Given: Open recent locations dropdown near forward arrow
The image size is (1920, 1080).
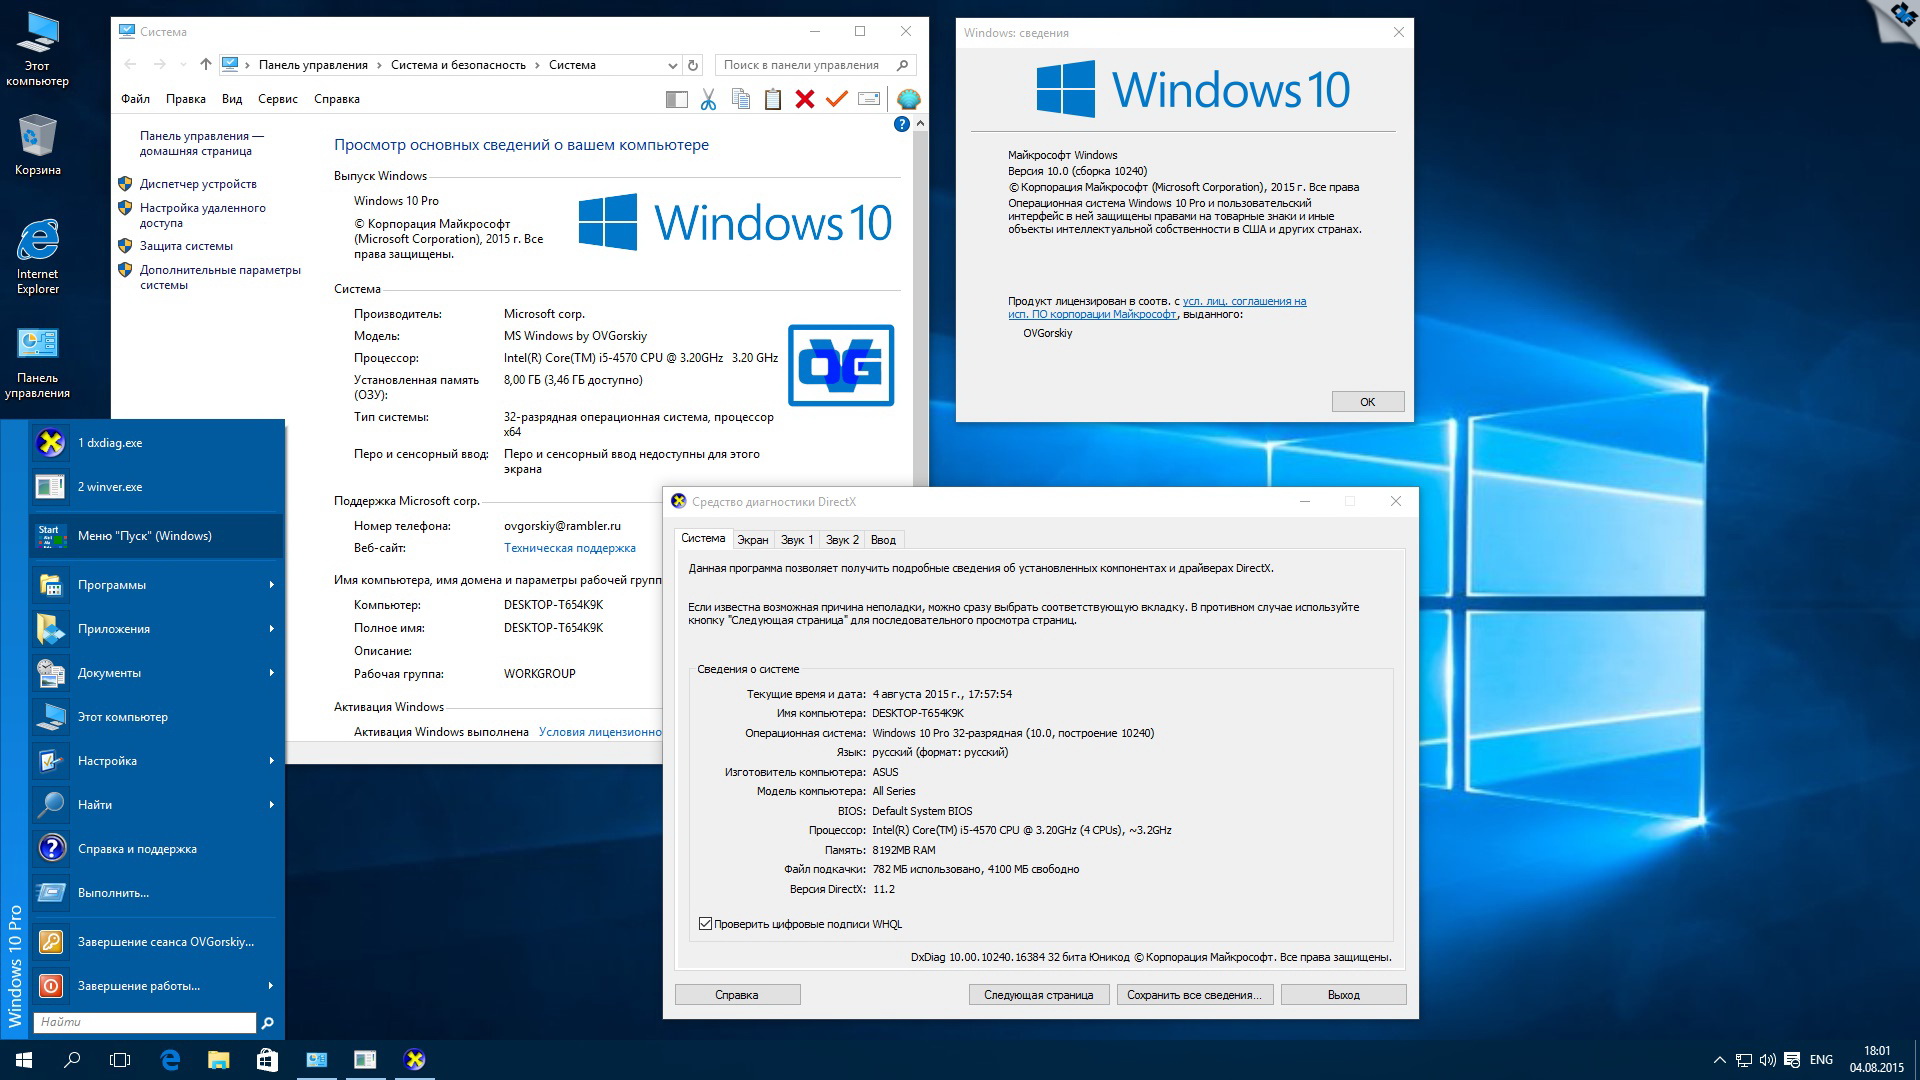Looking at the screenshot, I should click(183, 65).
